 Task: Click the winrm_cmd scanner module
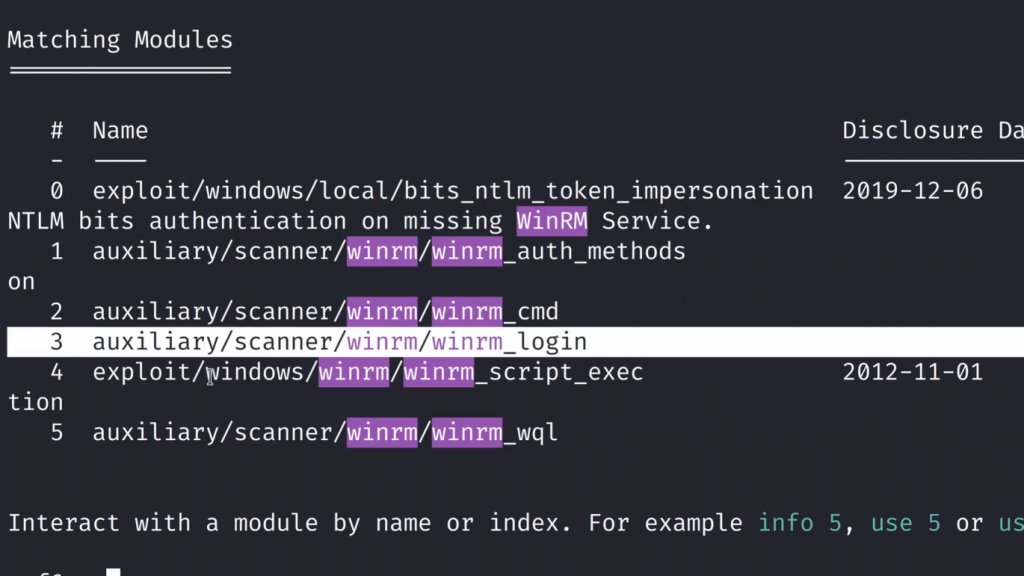pos(325,312)
